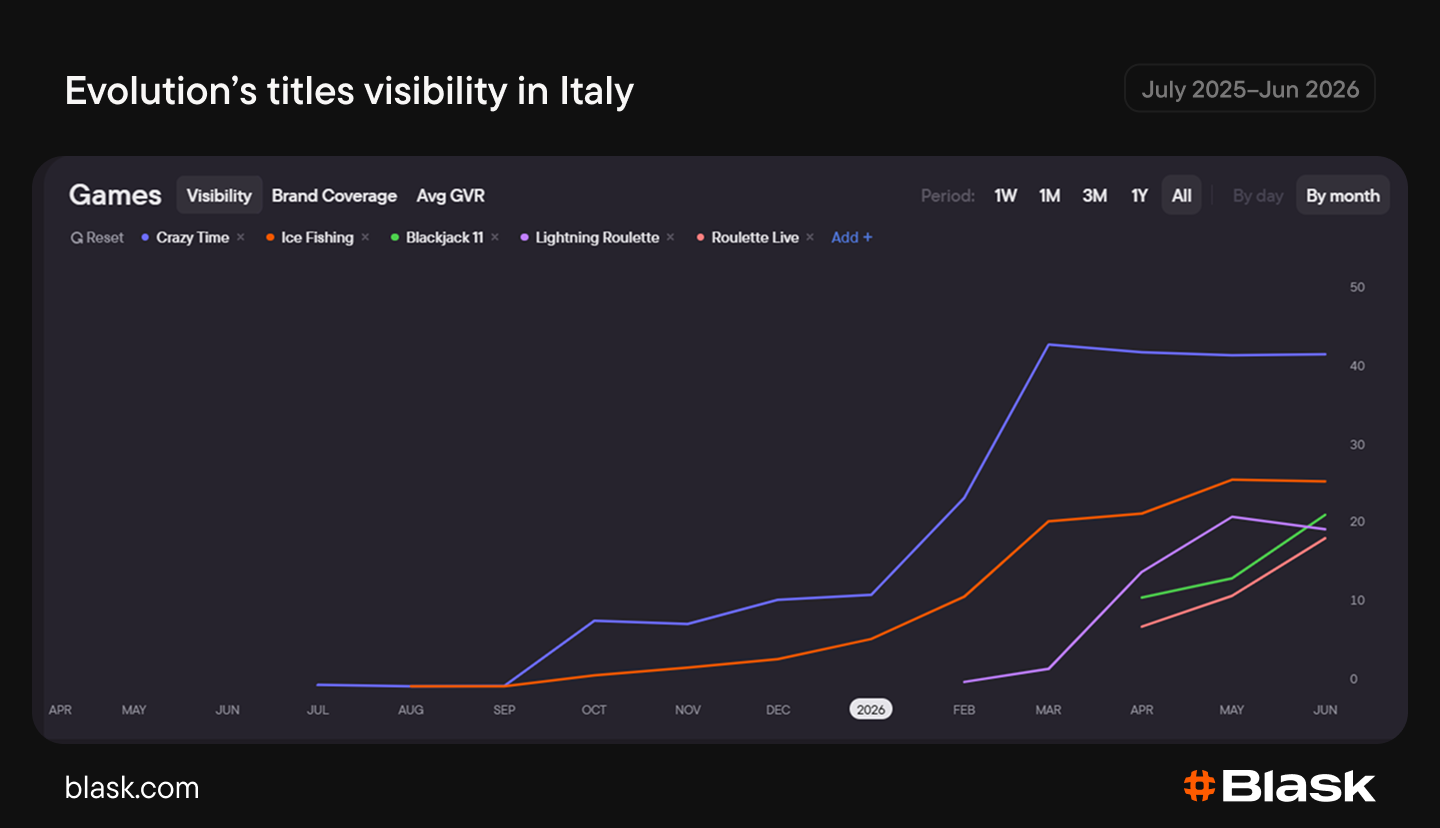Click the Period: label
This screenshot has width=1440, height=828.
coord(948,196)
